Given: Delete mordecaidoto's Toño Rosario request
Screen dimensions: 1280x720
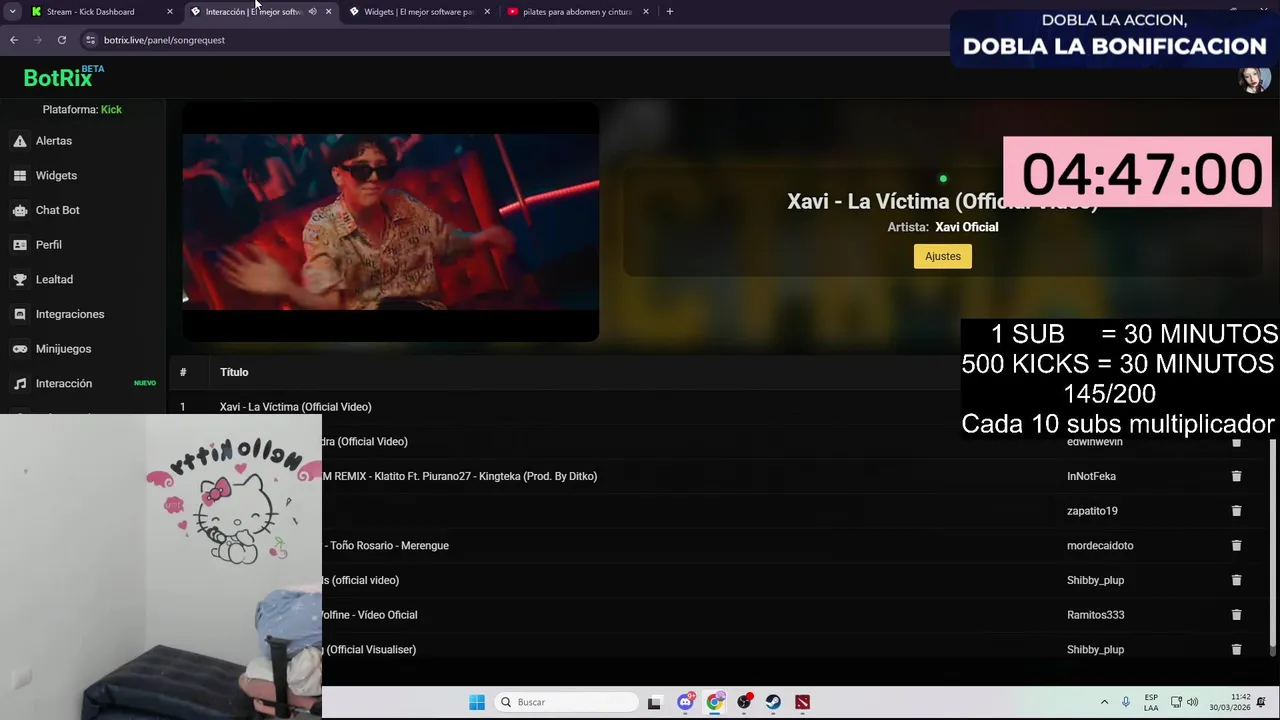Looking at the screenshot, I should click(x=1236, y=546).
